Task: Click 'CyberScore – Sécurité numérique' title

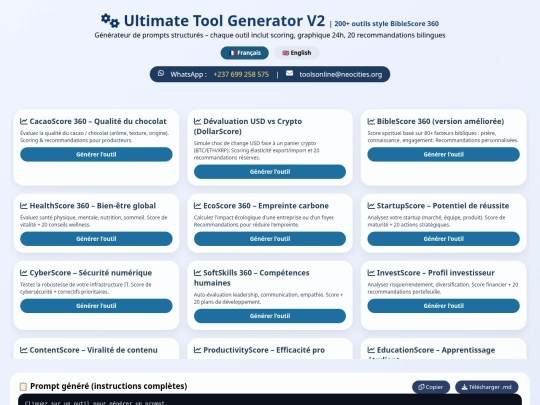Action: [x=91, y=273]
